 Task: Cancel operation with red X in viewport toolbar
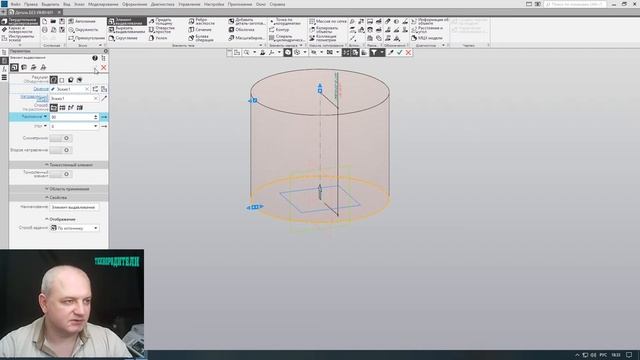click(408, 52)
